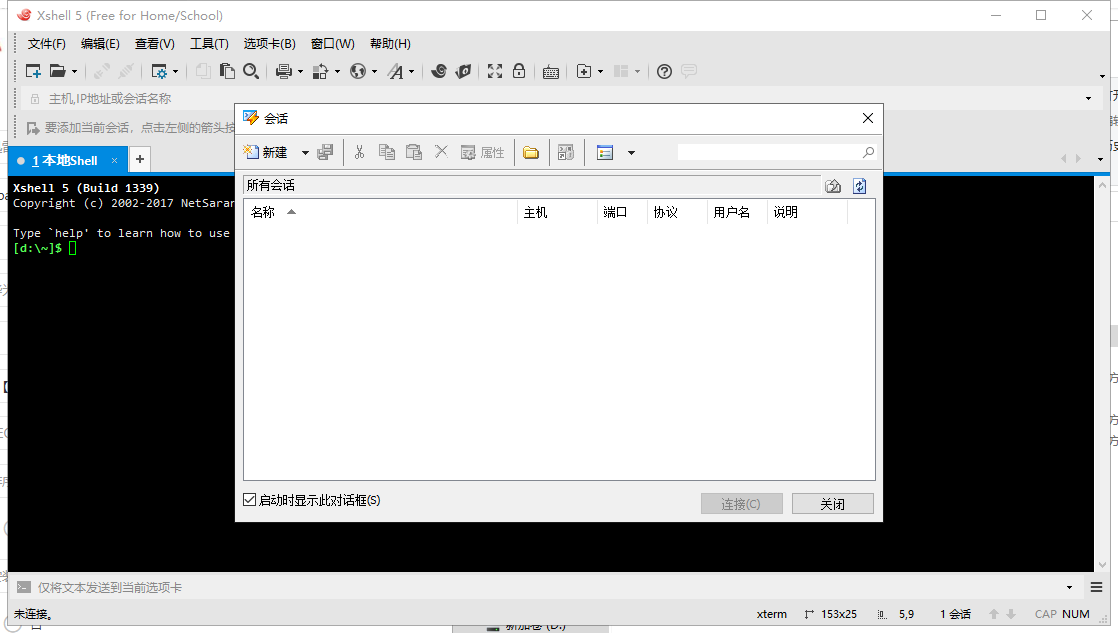Click the globe encoding icon
This screenshot has height=633, width=1118.
pos(358,71)
